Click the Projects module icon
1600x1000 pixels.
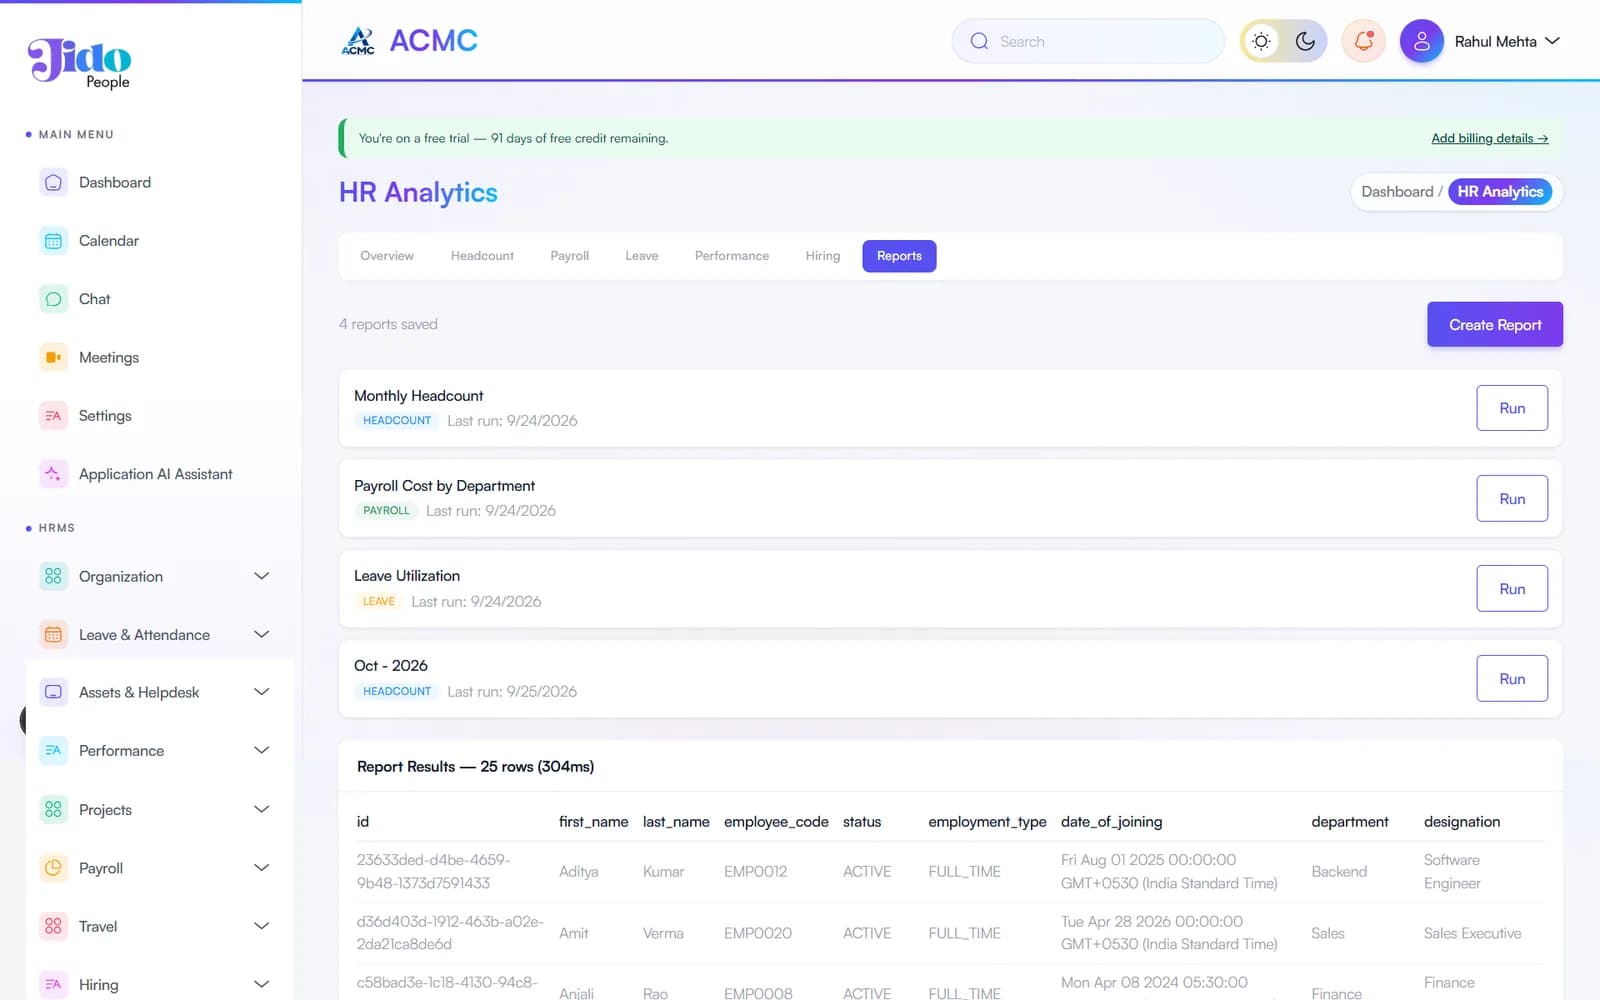tap(53, 810)
